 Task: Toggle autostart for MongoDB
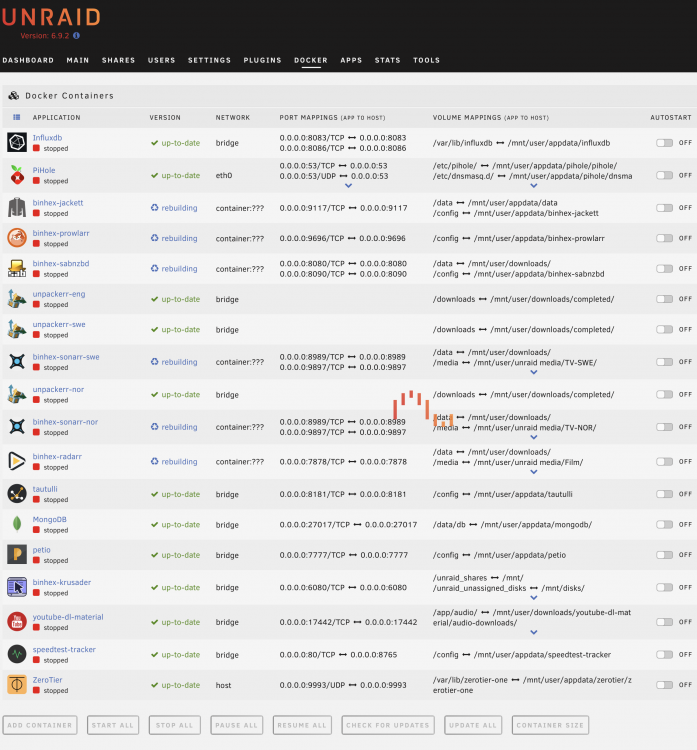[x=664, y=524]
